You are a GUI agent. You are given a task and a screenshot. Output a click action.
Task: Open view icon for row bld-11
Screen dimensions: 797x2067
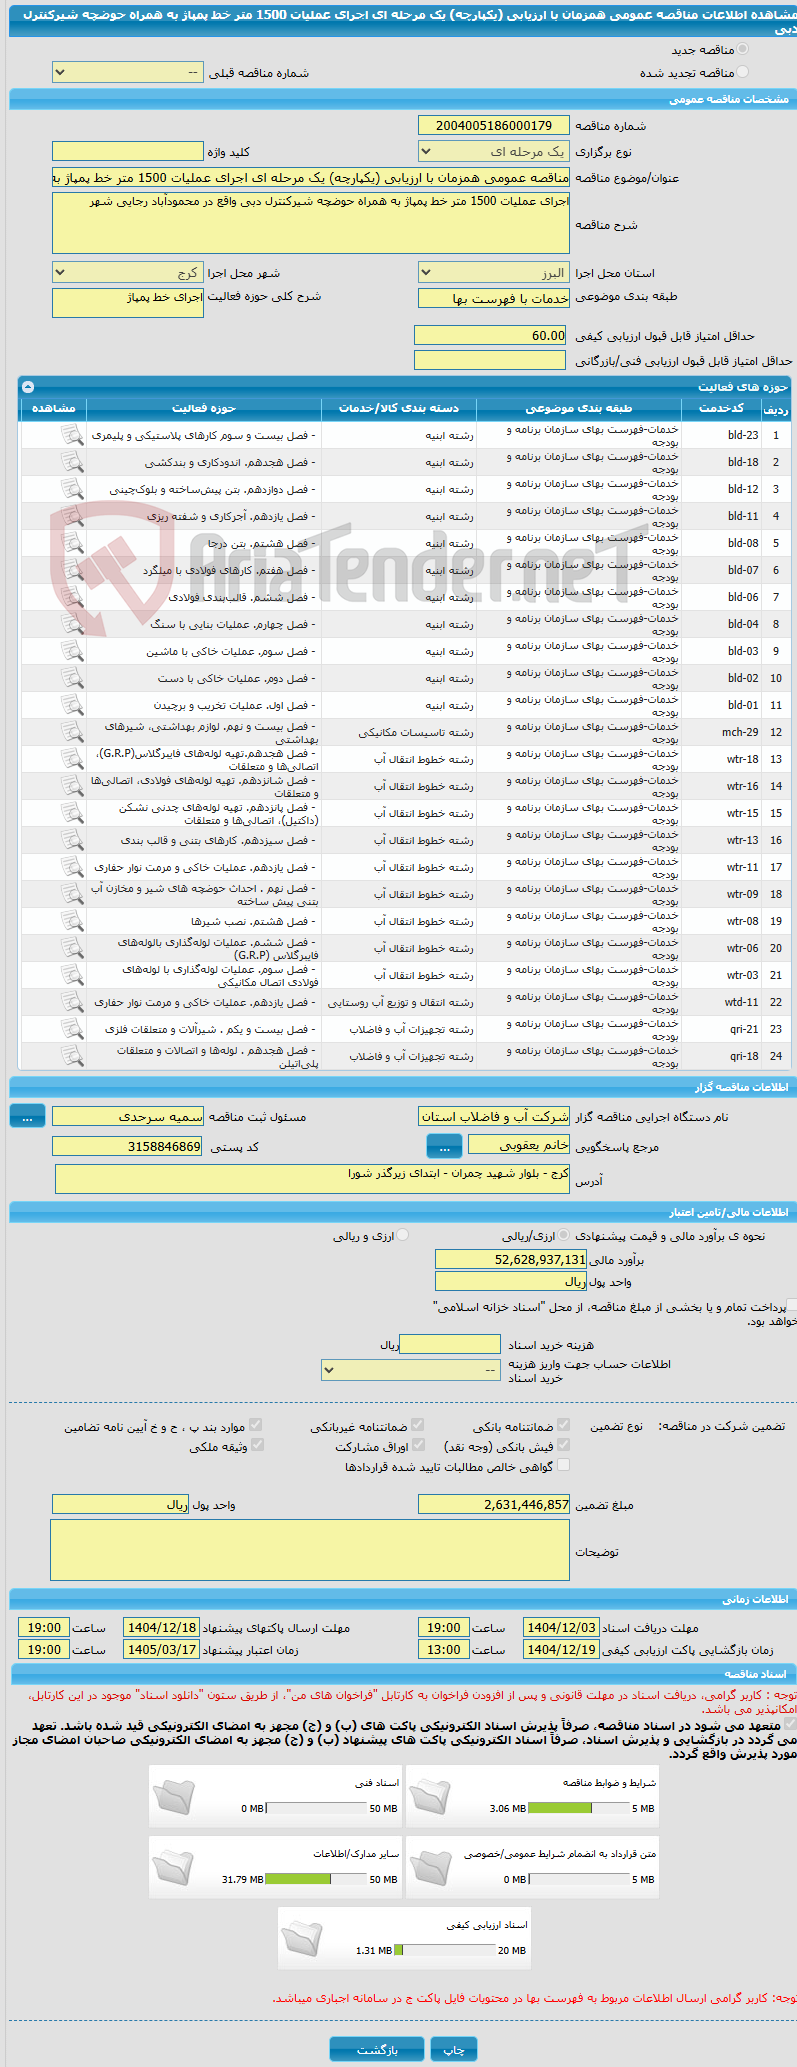click(72, 516)
